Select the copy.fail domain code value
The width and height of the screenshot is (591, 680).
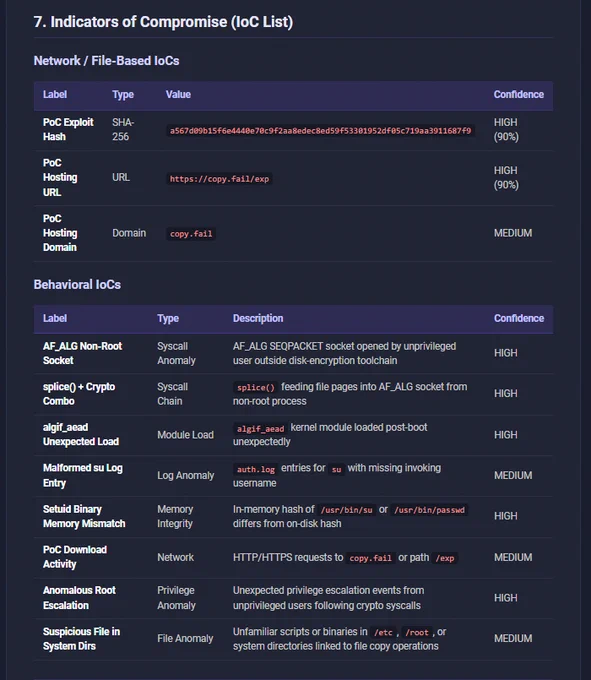tap(191, 234)
